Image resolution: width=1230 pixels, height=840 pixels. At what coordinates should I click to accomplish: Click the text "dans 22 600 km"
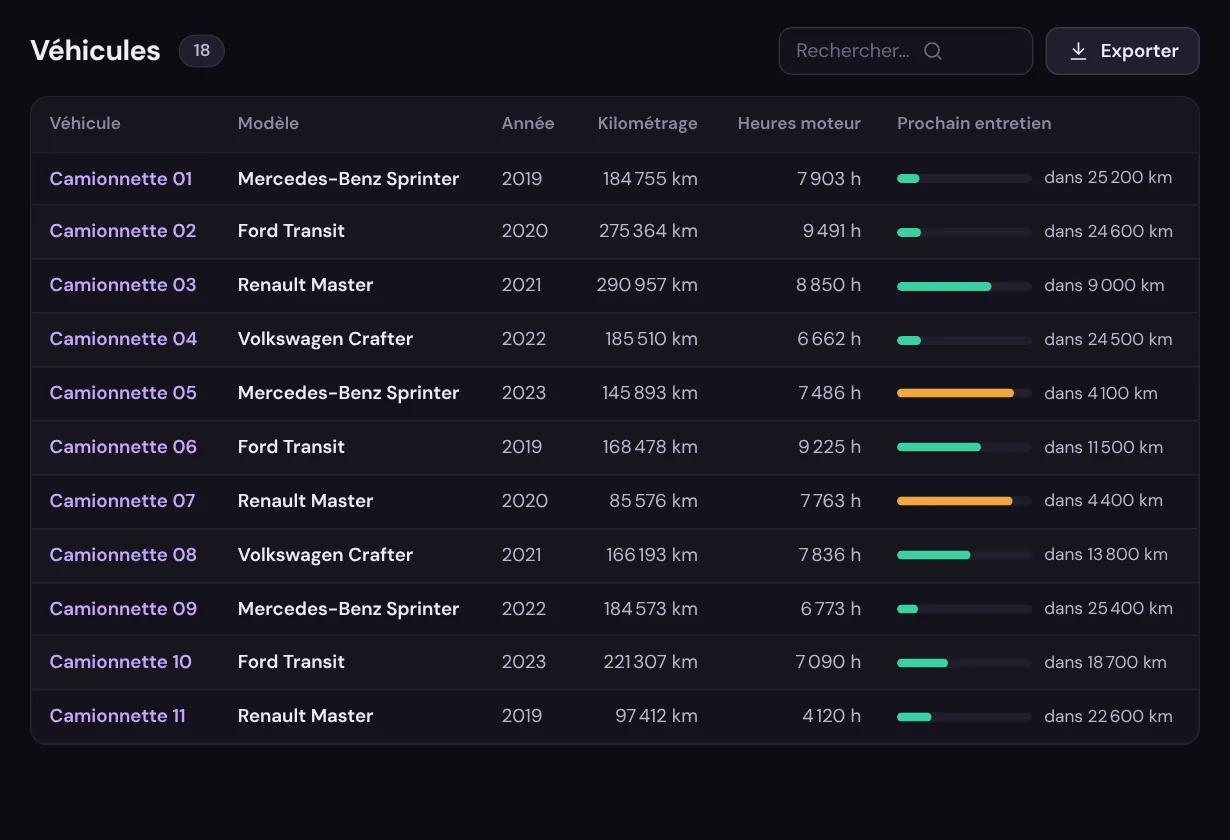click(1108, 716)
